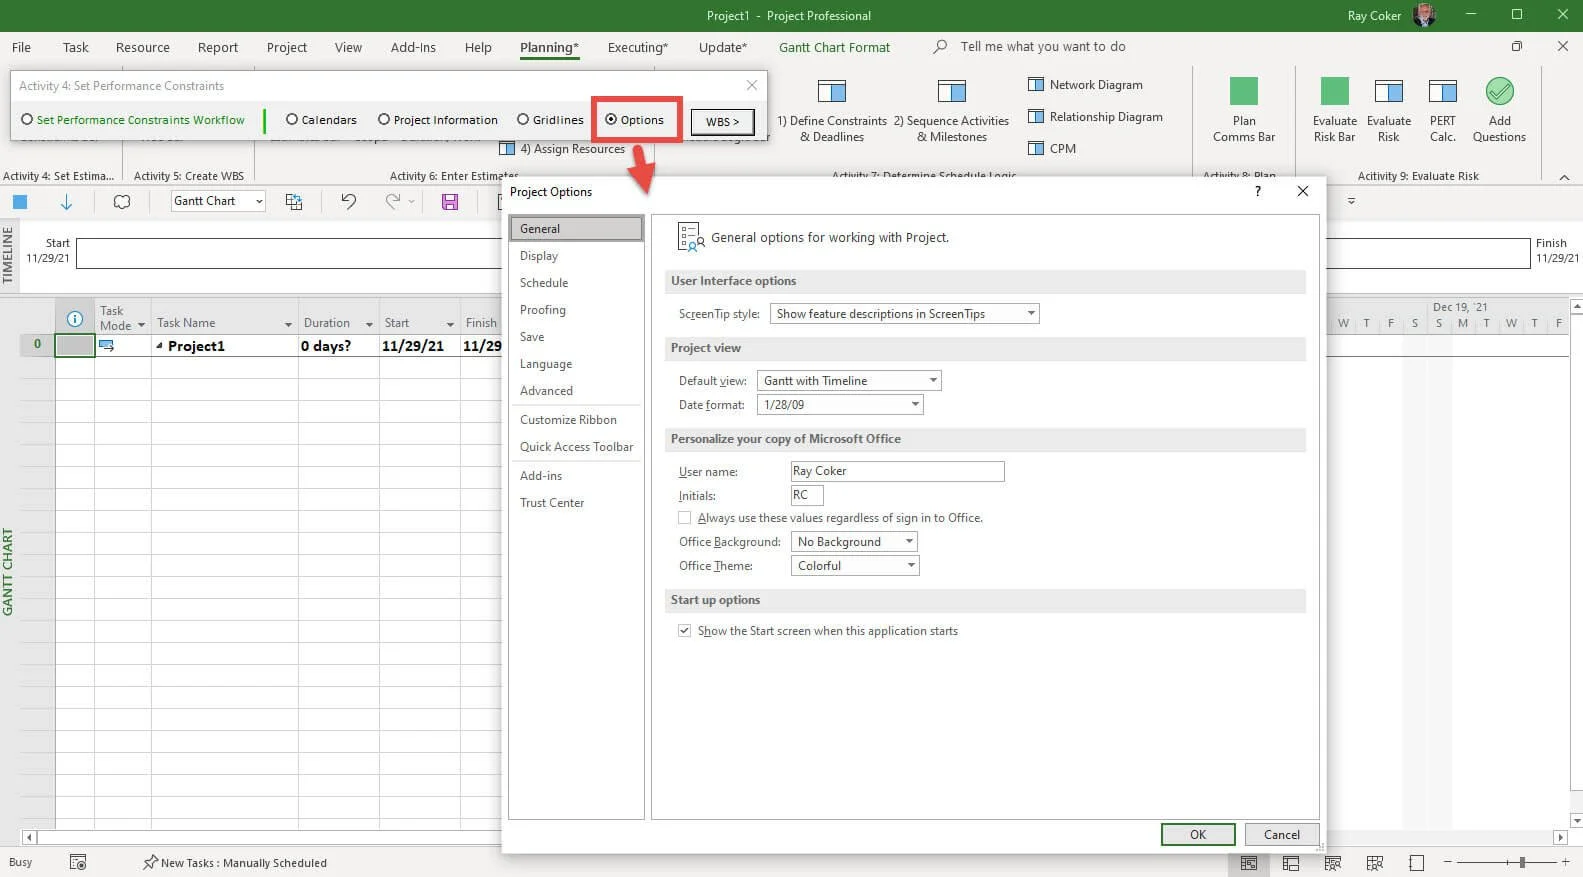
Task: Open the Task Name column filter arrow
Action: click(288, 324)
